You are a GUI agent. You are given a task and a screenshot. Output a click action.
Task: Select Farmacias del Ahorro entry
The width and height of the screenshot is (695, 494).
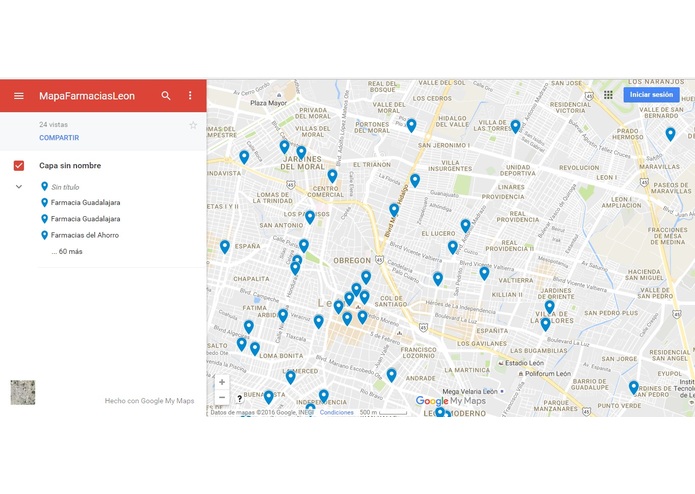pyautogui.click(x=84, y=235)
